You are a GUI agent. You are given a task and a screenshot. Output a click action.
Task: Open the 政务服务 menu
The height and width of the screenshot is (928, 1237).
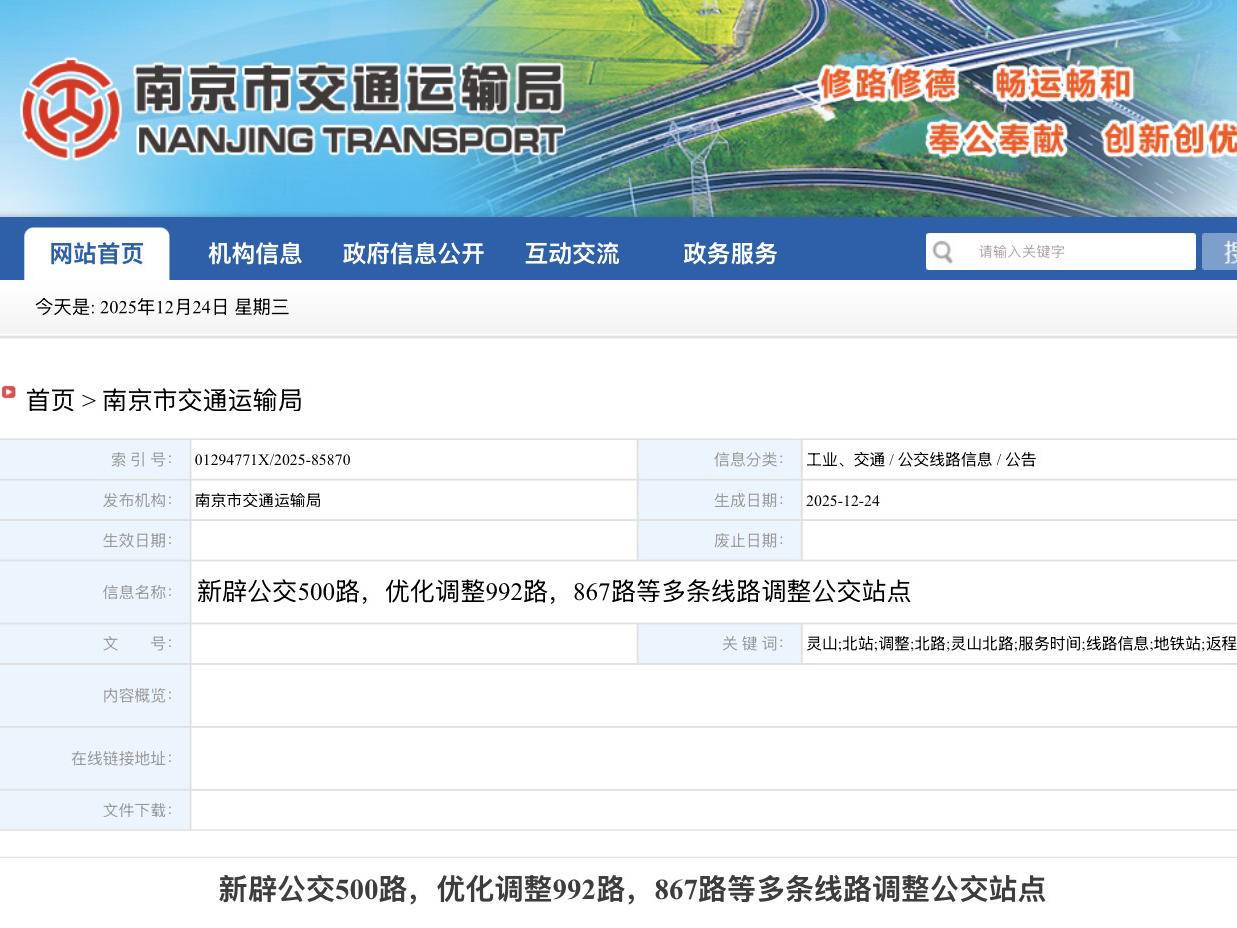pos(728,253)
